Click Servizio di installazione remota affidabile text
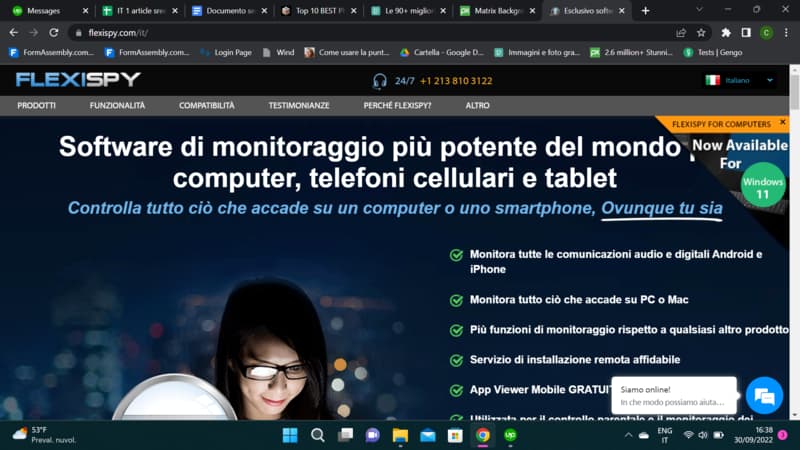Image resolution: width=800 pixels, height=450 pixels. tap(575, 360)
